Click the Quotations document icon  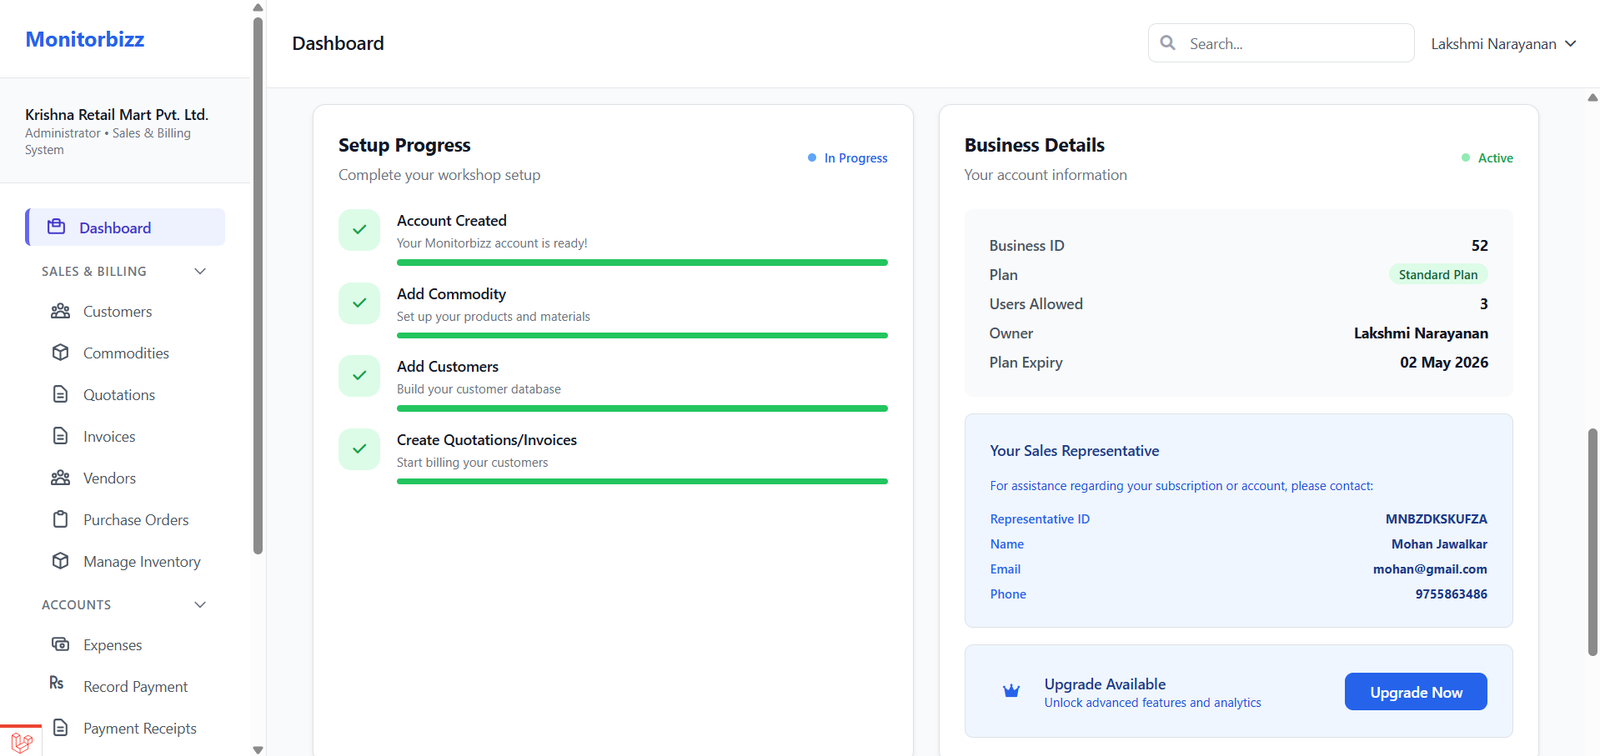tap(60, 395)
